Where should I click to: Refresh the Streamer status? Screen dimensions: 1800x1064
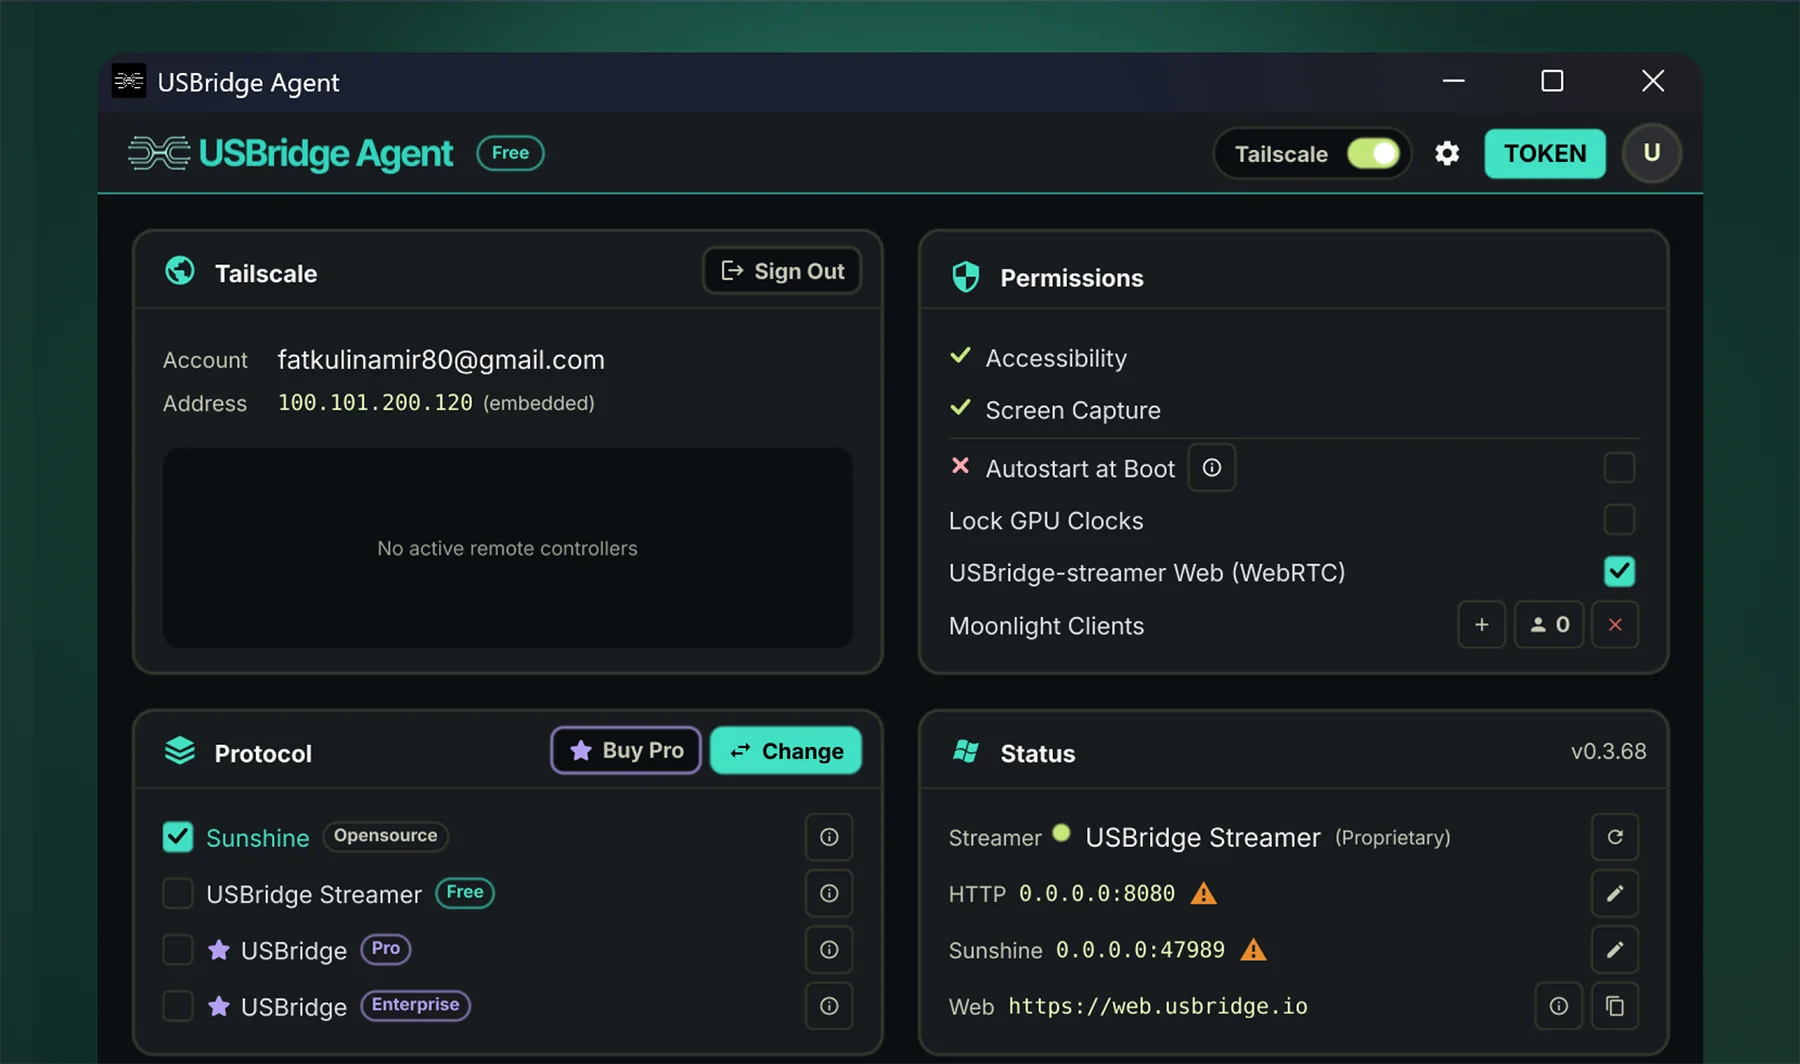[x=1615, y=837]
